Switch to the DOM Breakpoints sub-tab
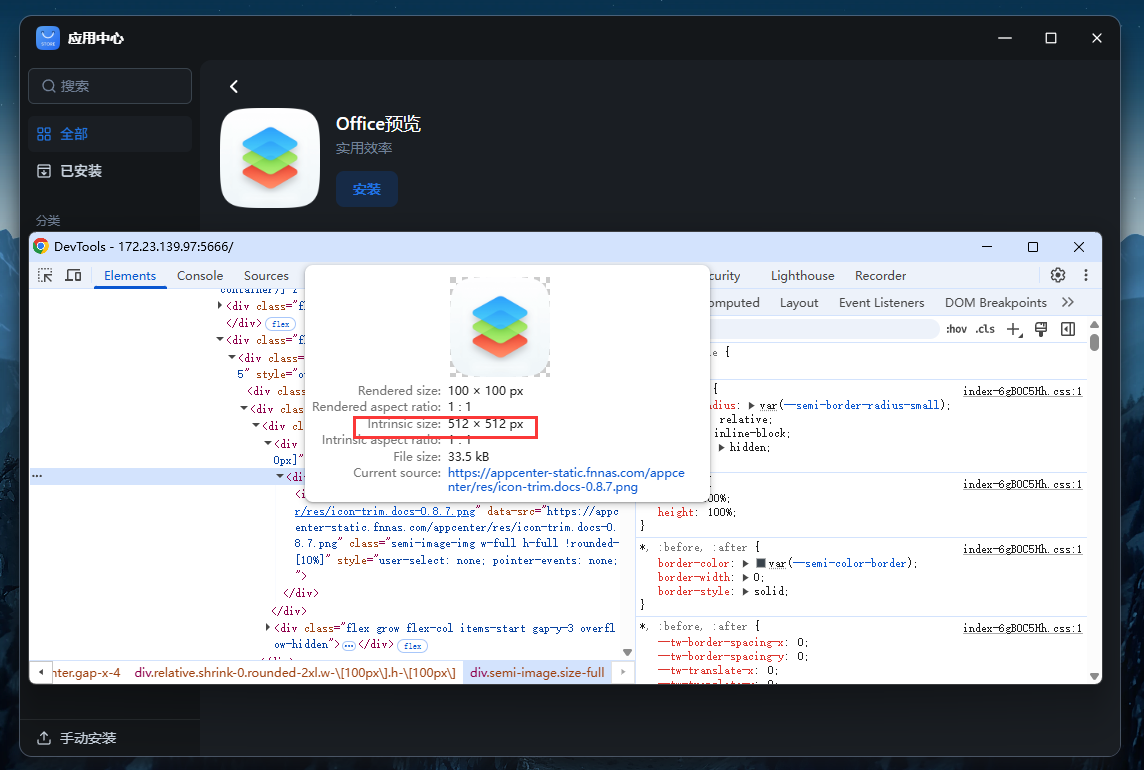 996,302
